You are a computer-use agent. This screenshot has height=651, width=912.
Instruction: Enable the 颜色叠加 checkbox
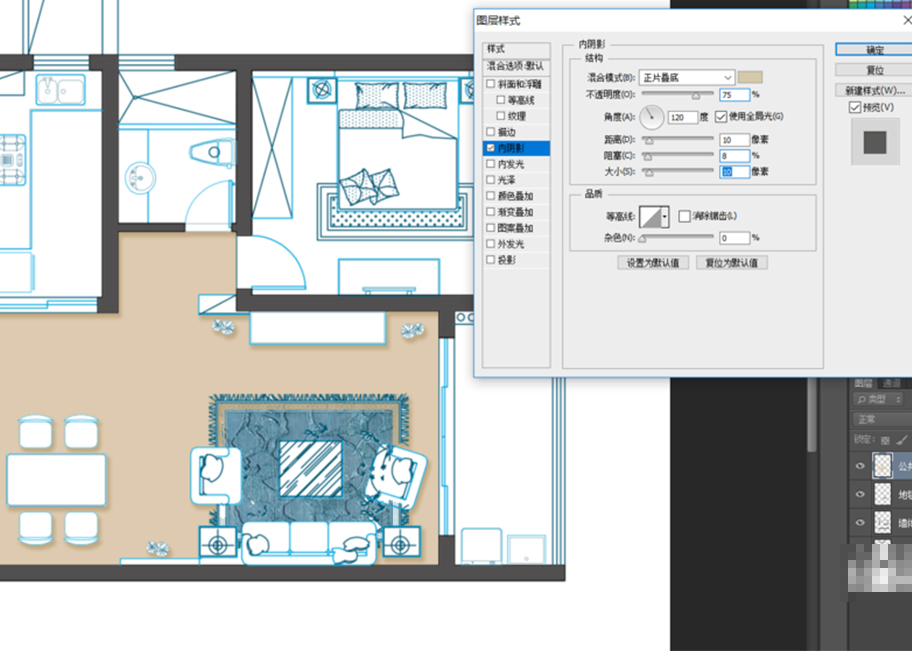pos(491,196)
